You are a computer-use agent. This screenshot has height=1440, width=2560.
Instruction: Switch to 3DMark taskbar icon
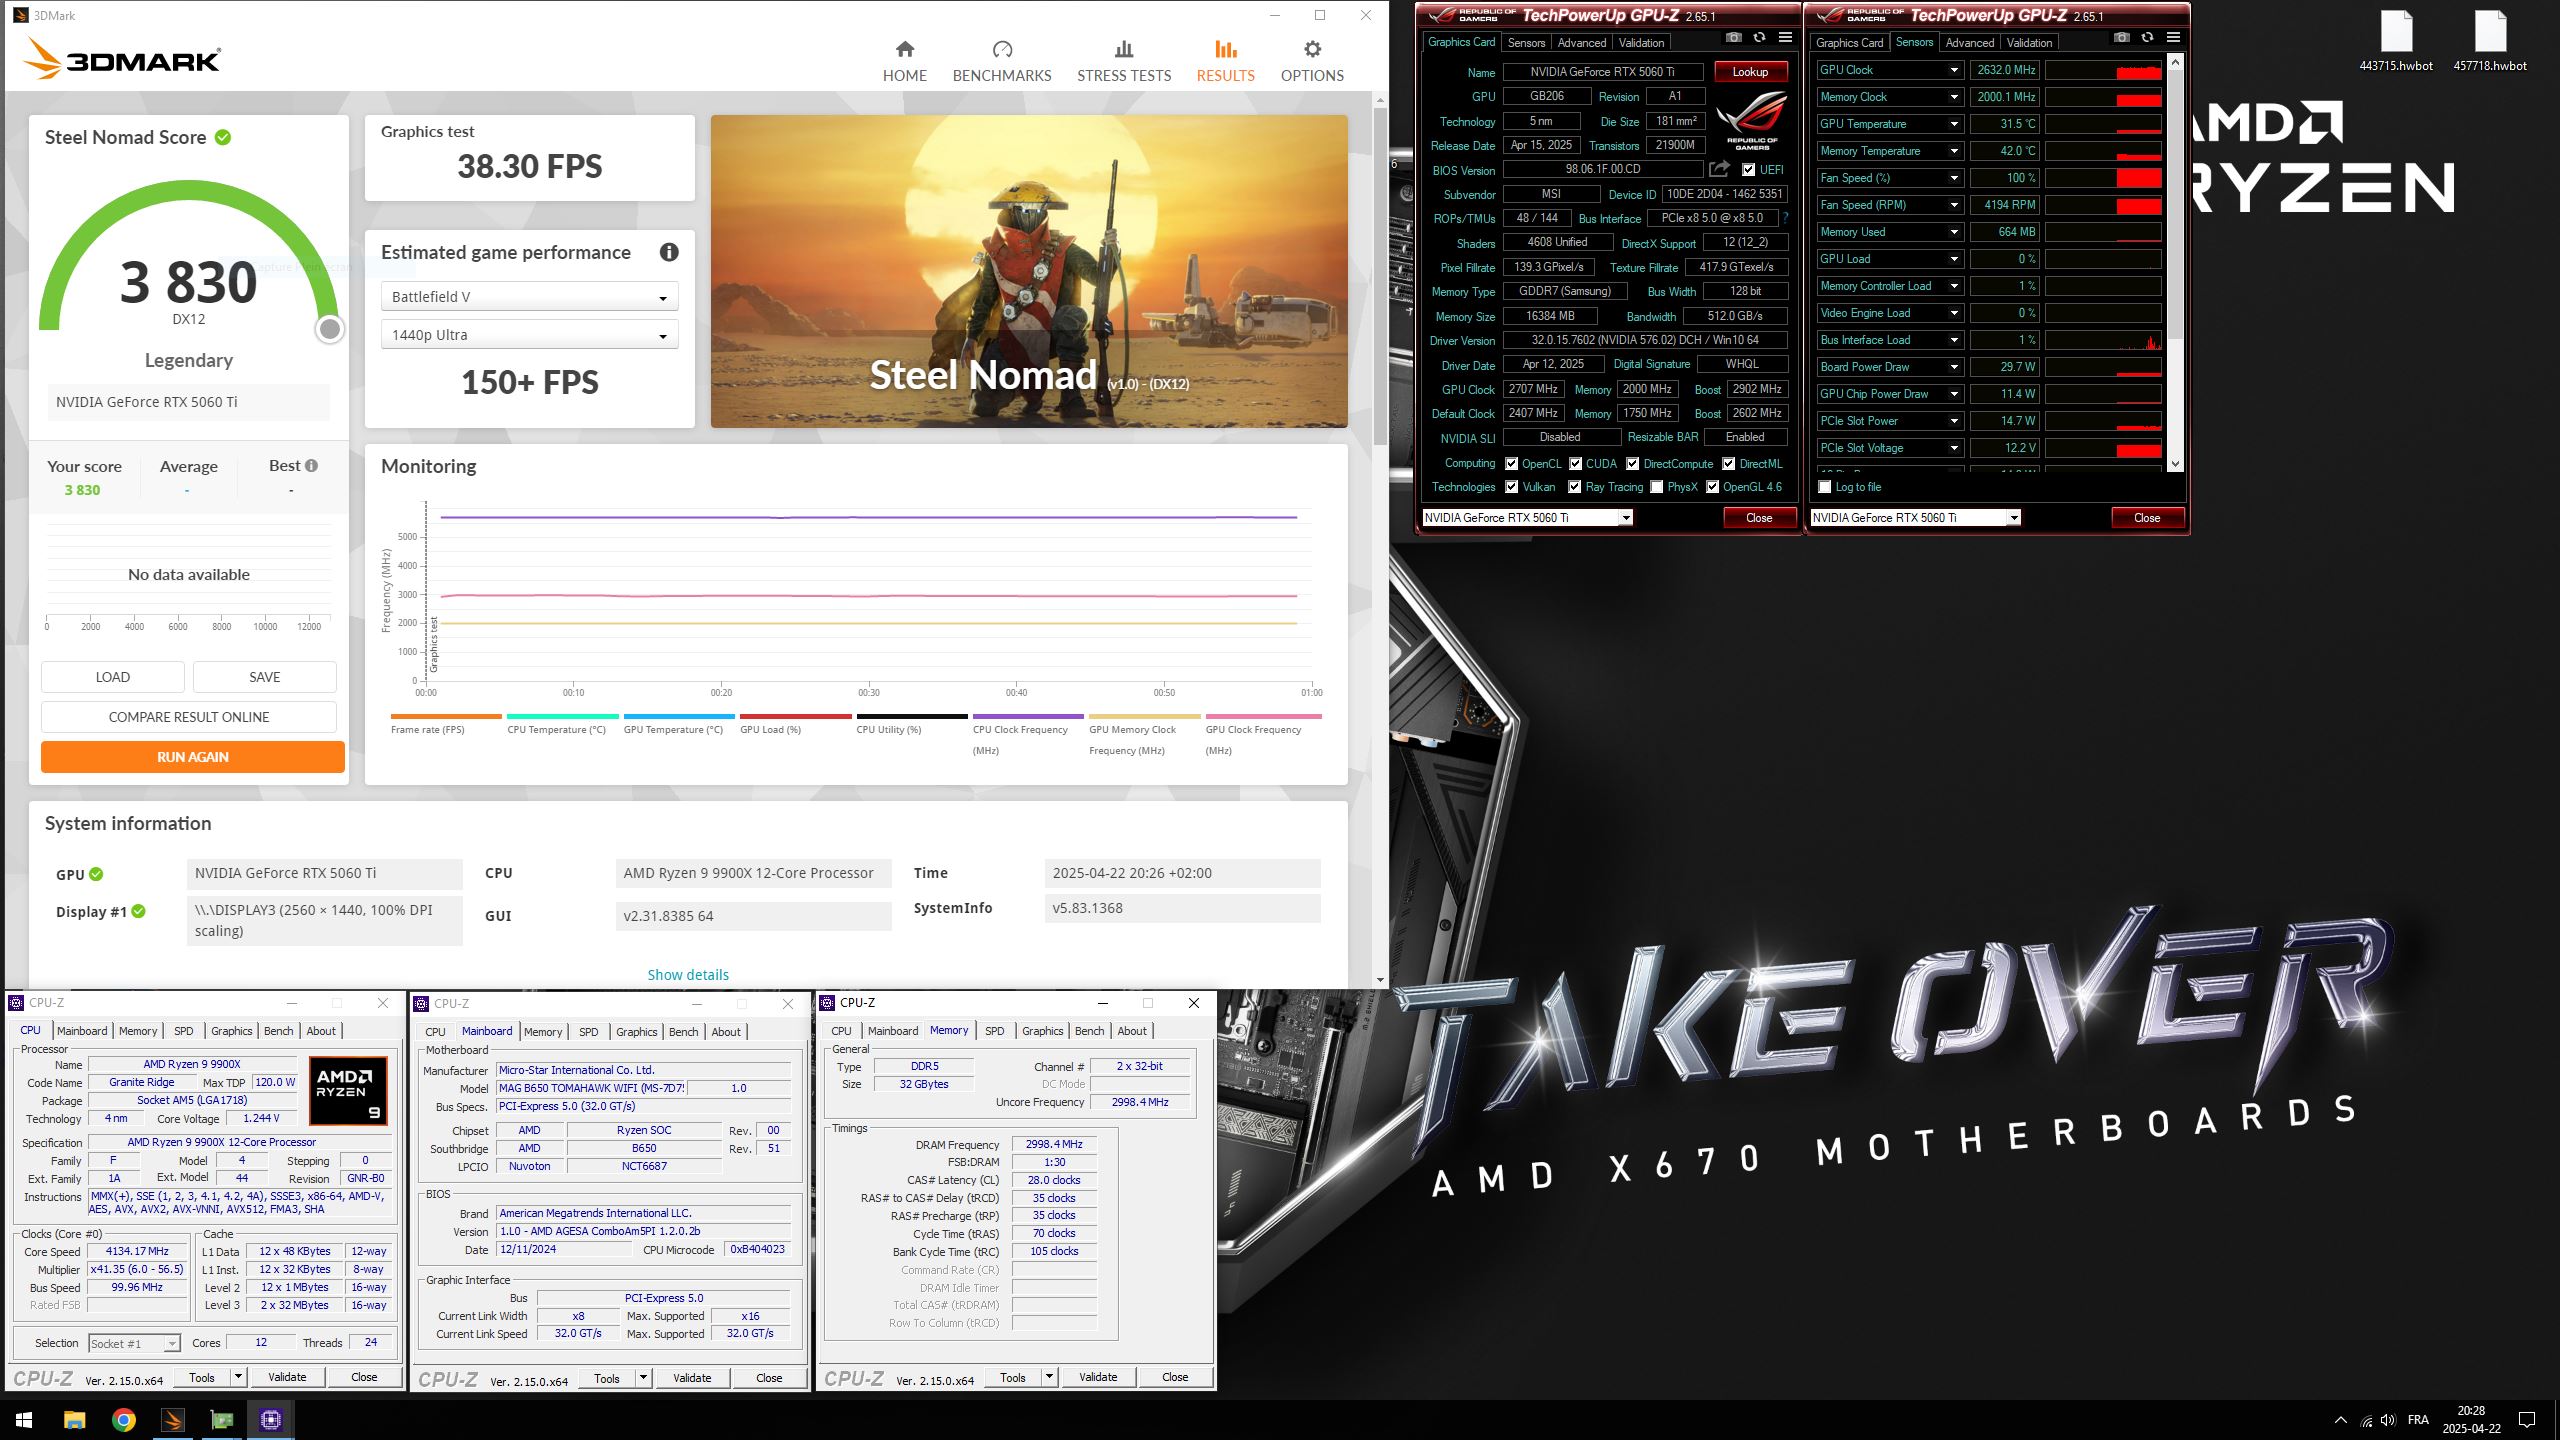(x=172, y=1419)
